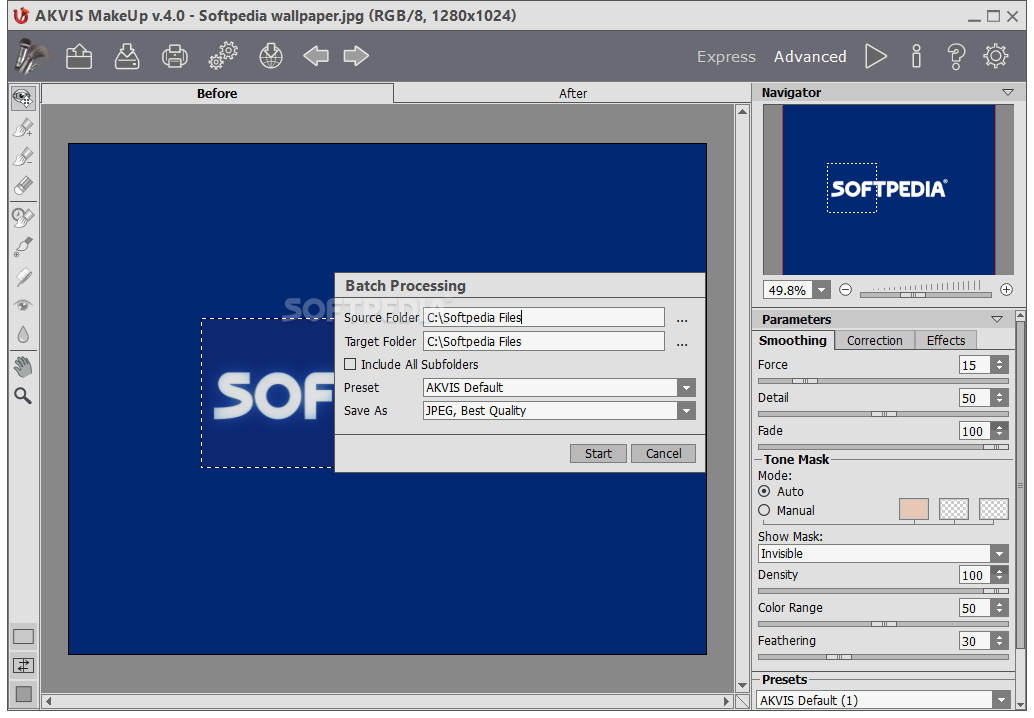Adjust the Detail value stepper
This screenshot has width=1034, height=718.
(x=1000, y=398)
